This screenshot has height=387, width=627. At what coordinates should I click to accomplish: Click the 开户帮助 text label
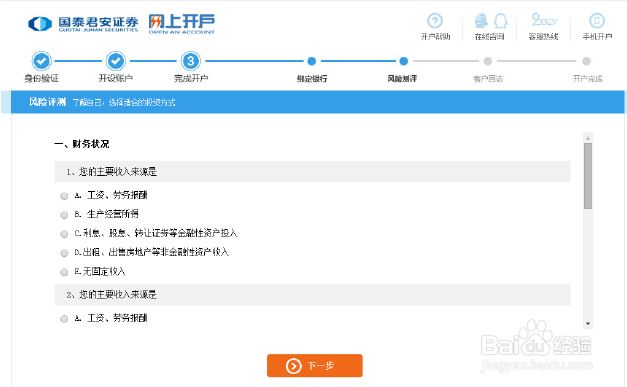pyautogui.click(x=435, y=37)
